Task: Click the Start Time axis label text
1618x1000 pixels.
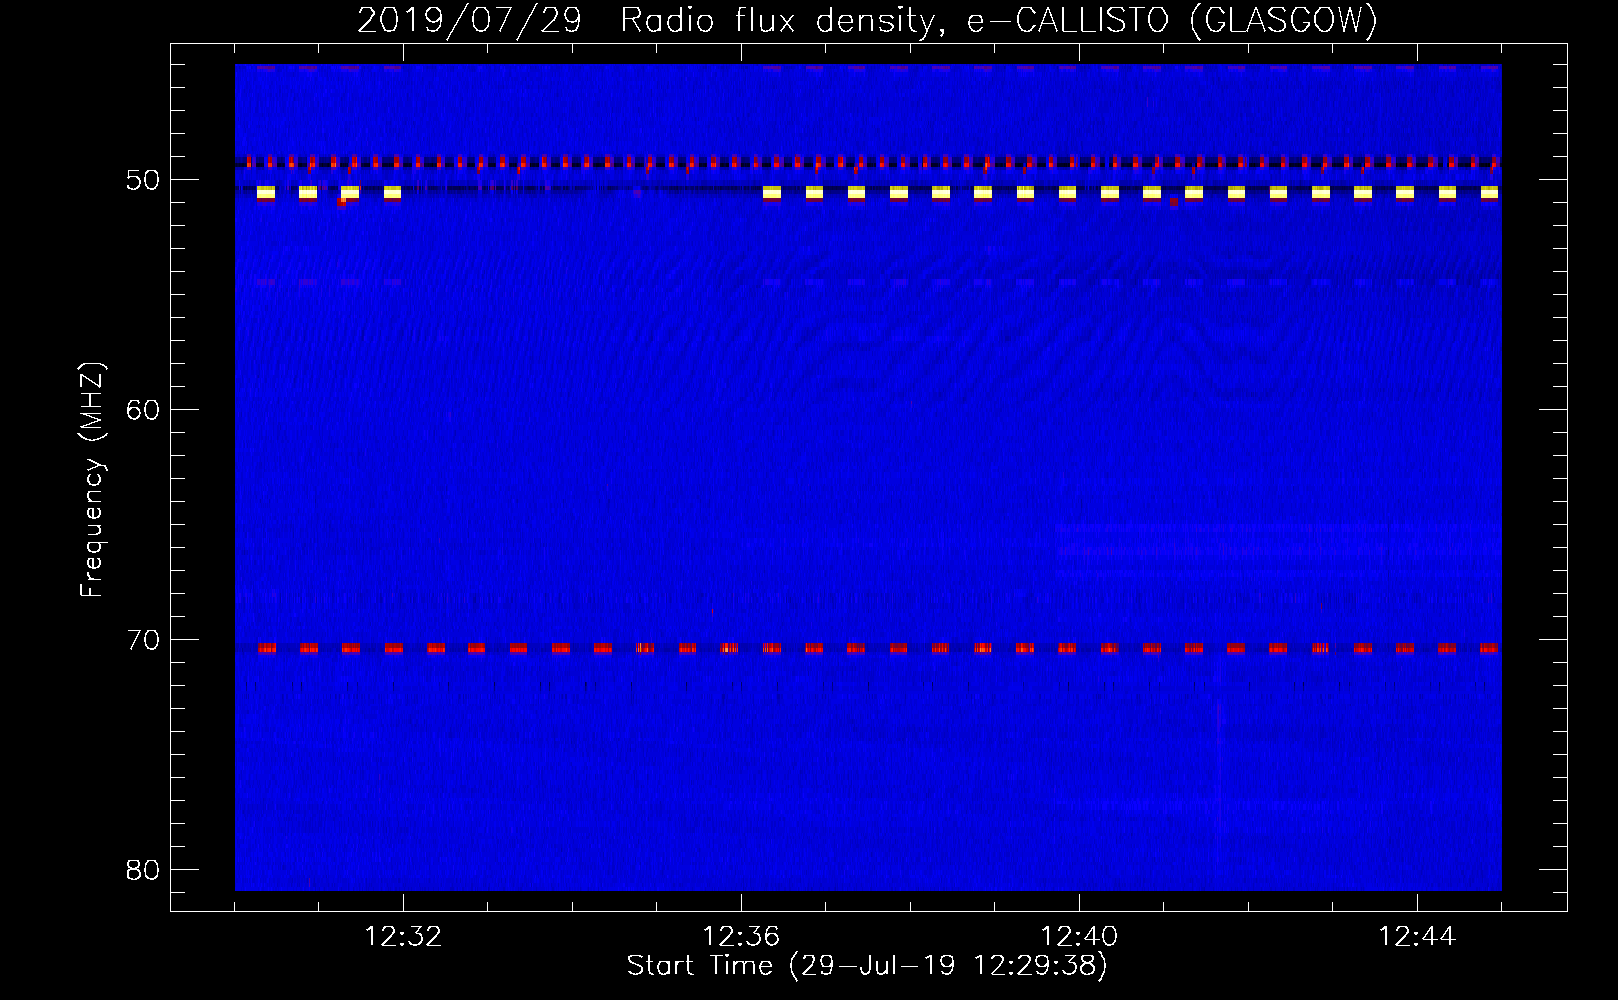Action: pyautogui.click(x=867, y=966)
